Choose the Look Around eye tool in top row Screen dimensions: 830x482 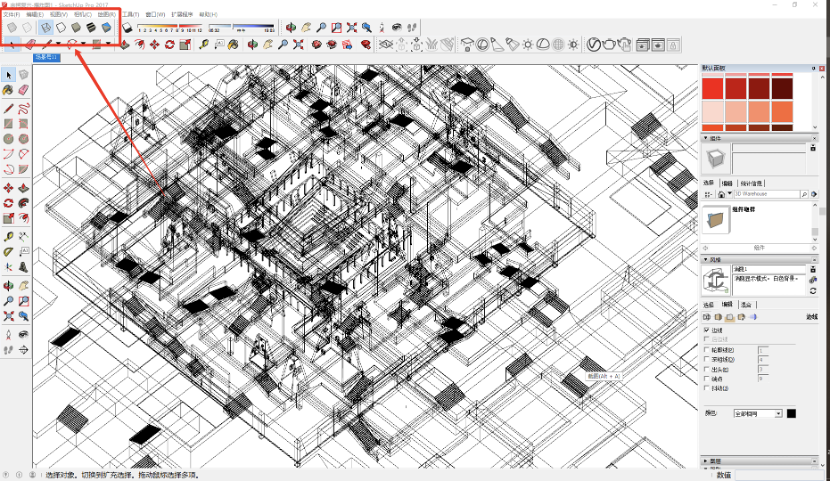click(397, 27)
